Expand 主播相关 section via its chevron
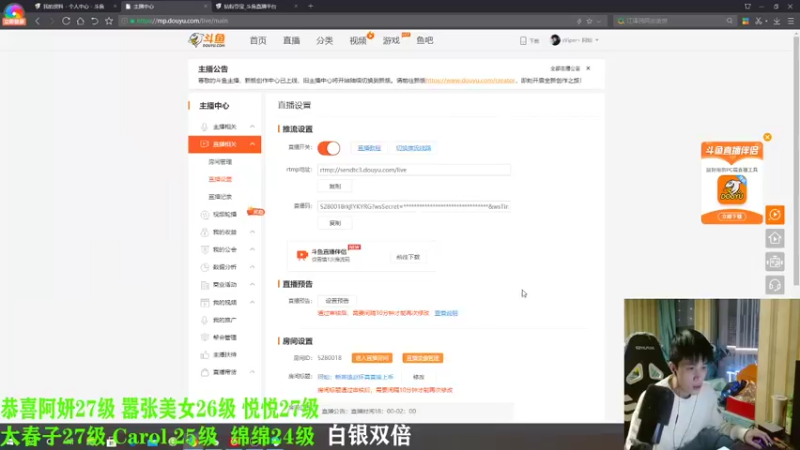This screenshot has width=800, height=450. 252,127
